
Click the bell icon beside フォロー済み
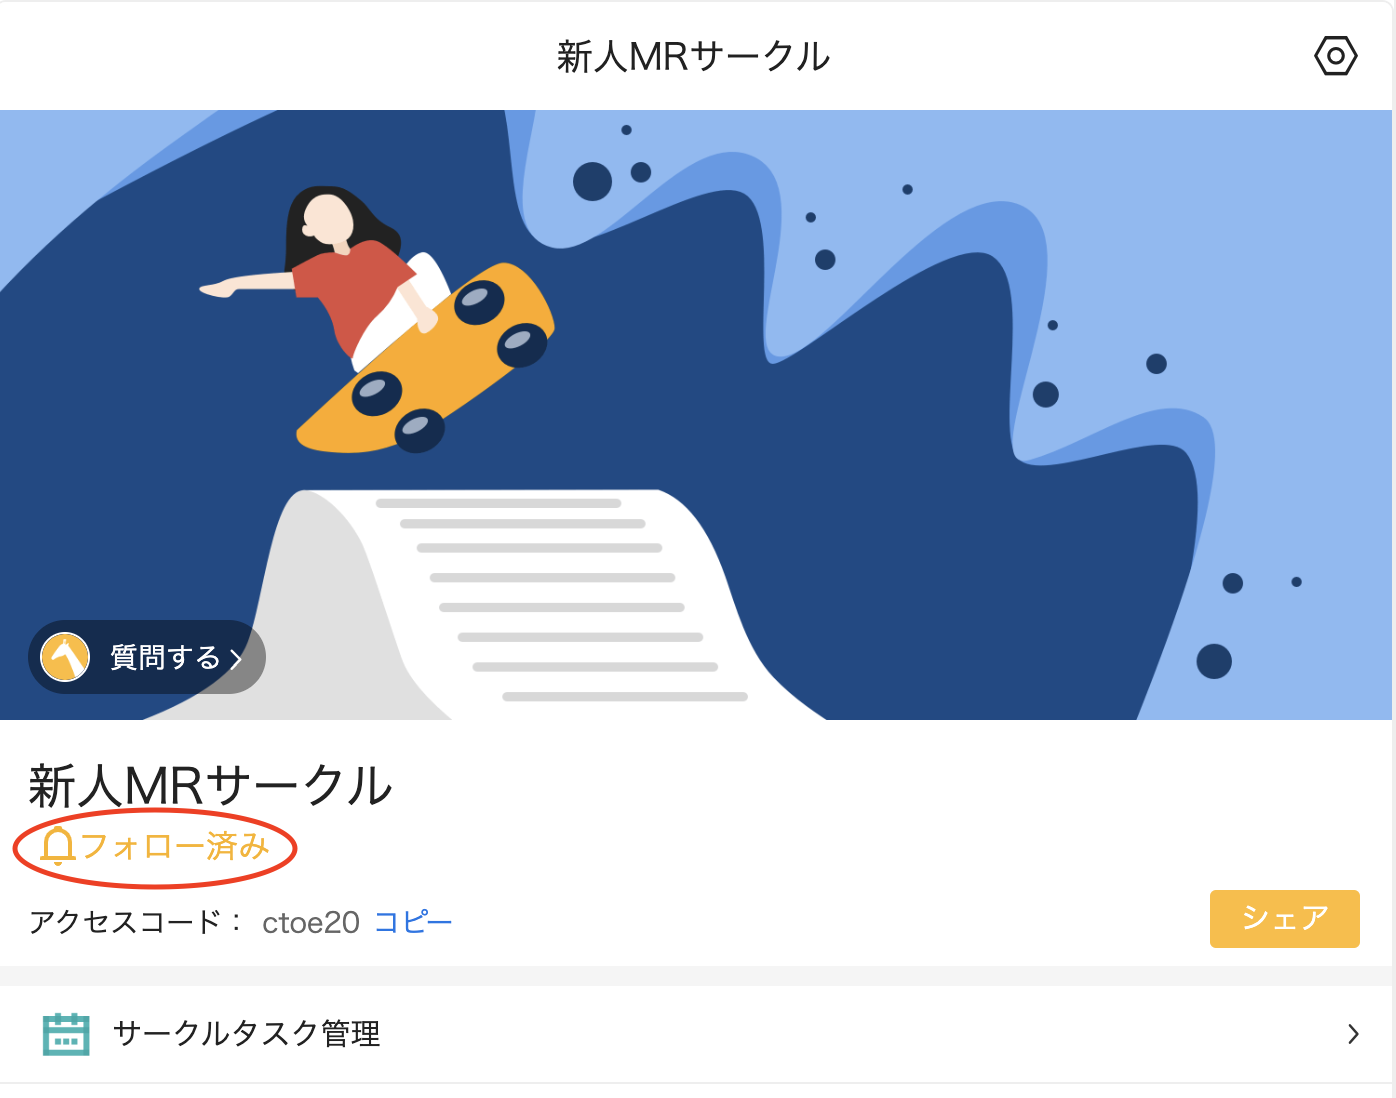(58, 846)
